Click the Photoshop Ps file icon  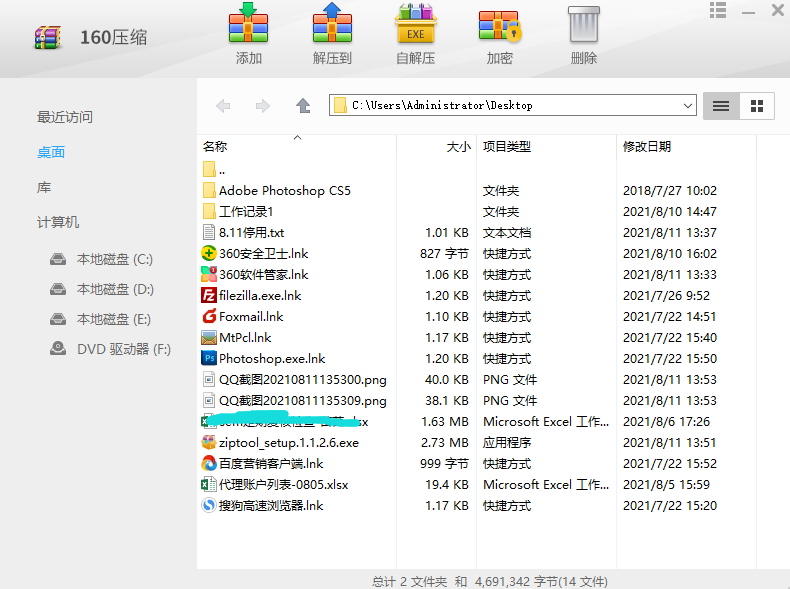pos(209,358)
